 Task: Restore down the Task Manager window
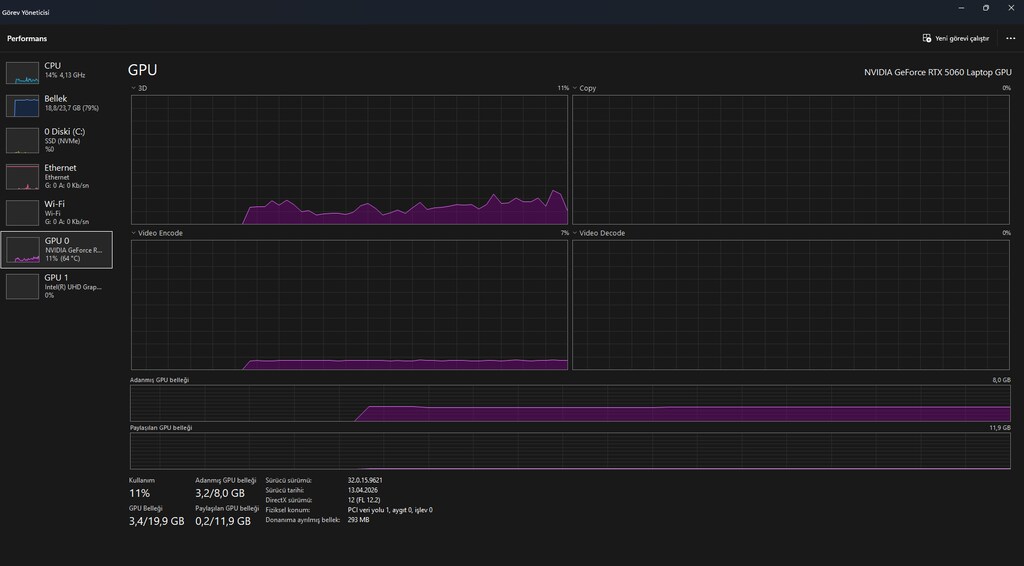coord(986,8)
